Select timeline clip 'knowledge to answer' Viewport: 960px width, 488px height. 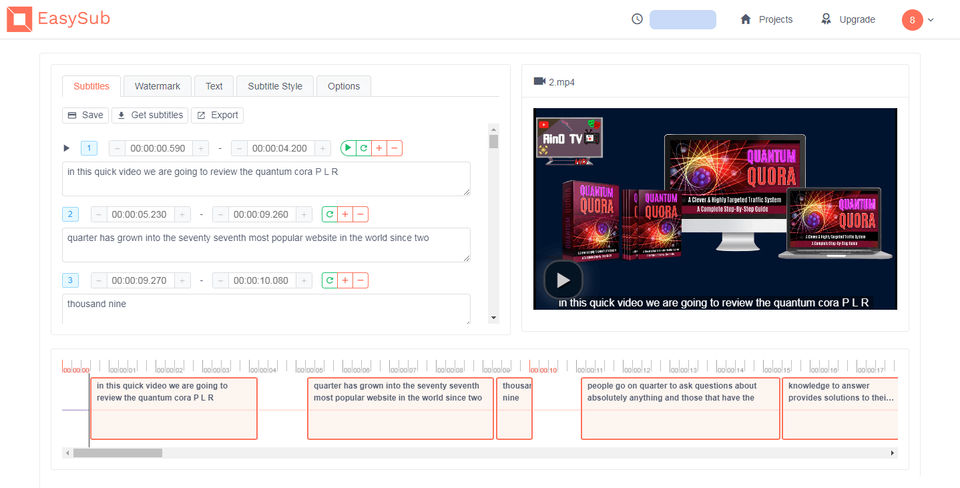click(x=840, y=408)
